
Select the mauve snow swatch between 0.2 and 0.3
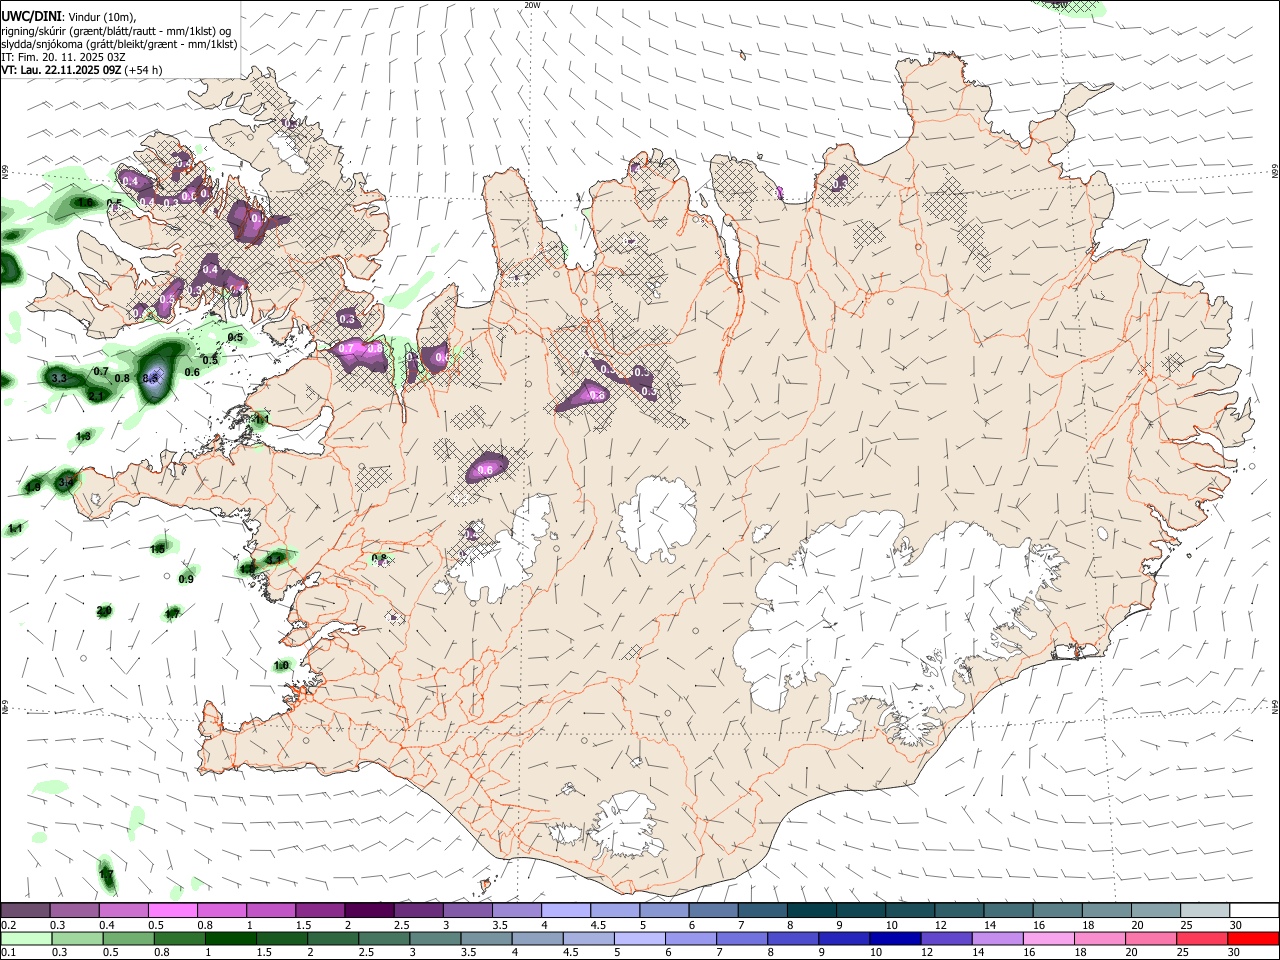(25, 911)
